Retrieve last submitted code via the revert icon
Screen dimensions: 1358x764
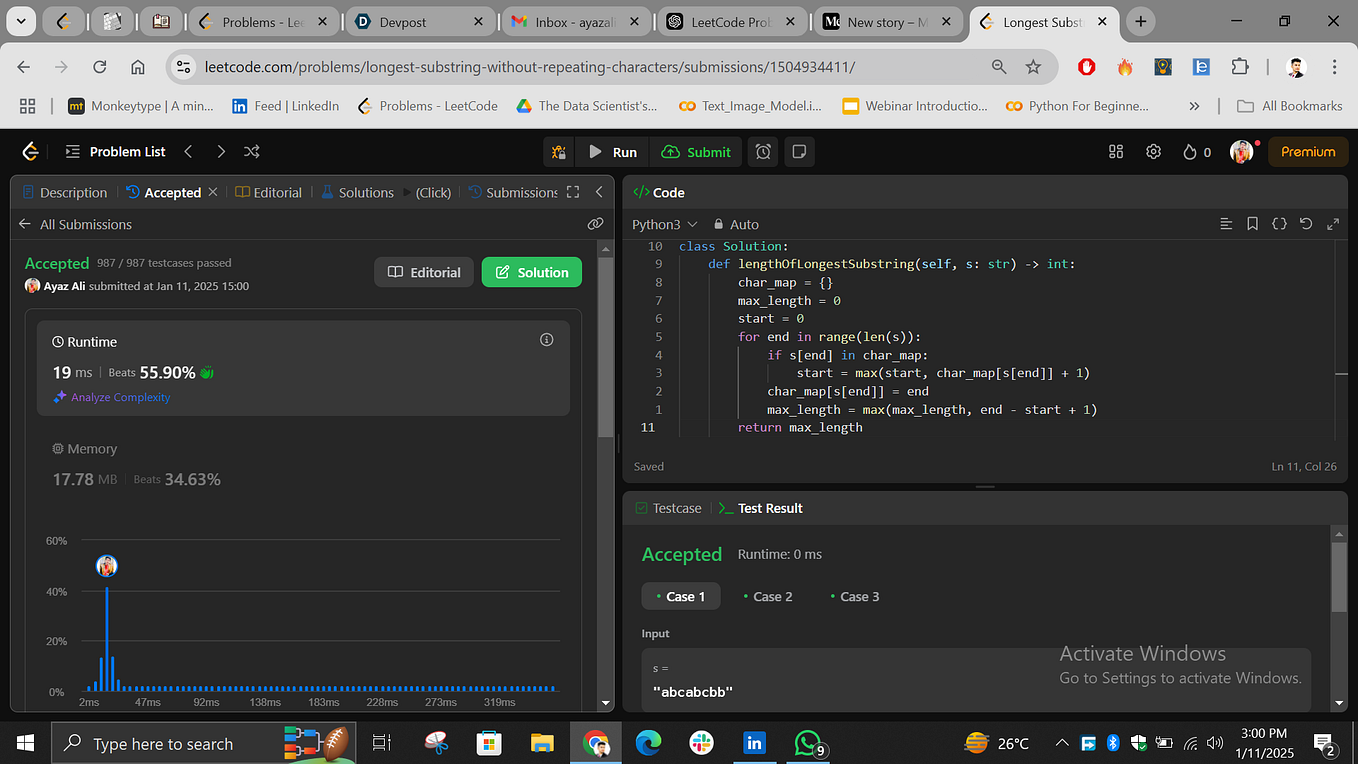(1306, 223)
